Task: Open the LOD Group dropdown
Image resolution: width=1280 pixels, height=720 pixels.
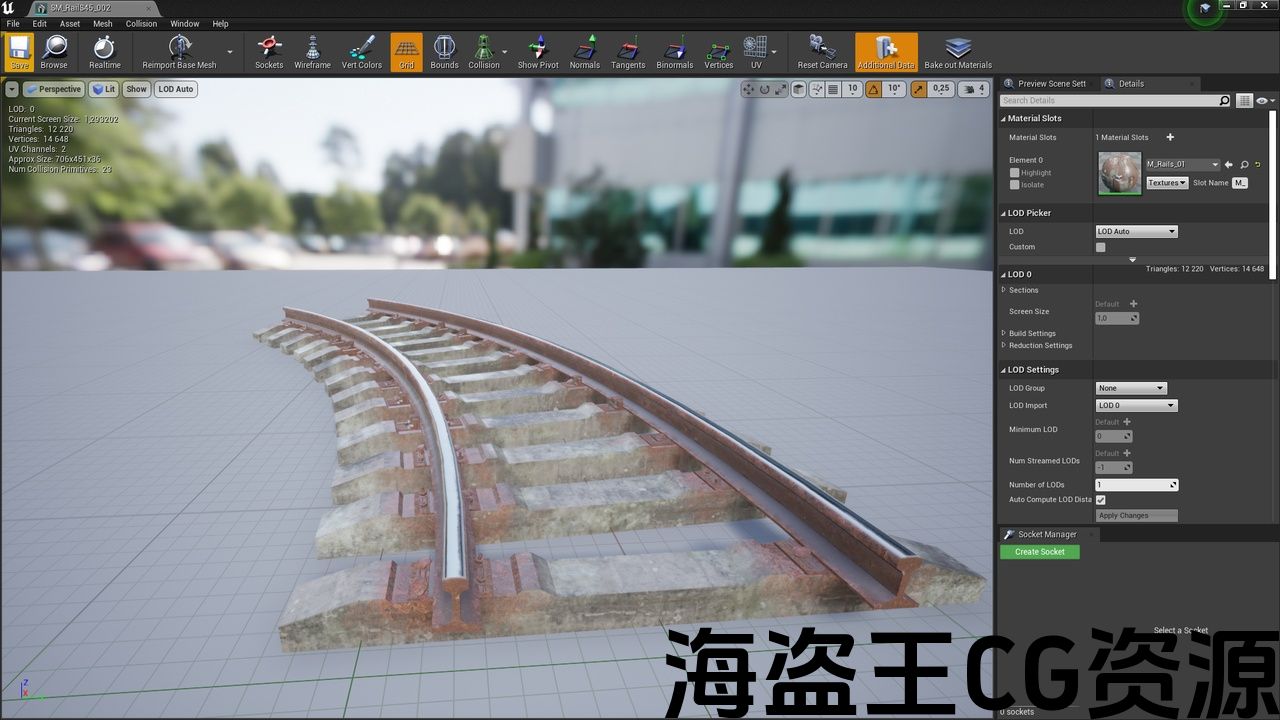Action: point(1131,388)
